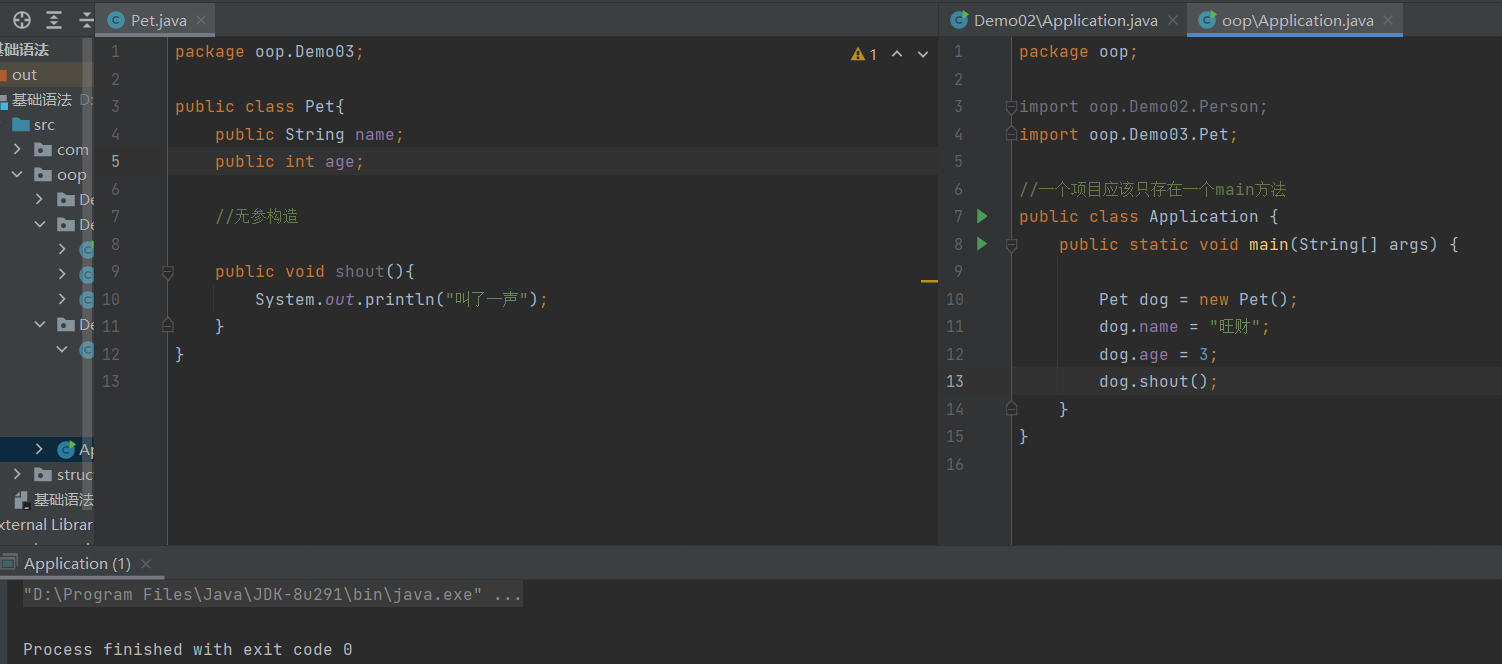
Task: Select the External Libraries tree node
Action: (x=46, y=525)
